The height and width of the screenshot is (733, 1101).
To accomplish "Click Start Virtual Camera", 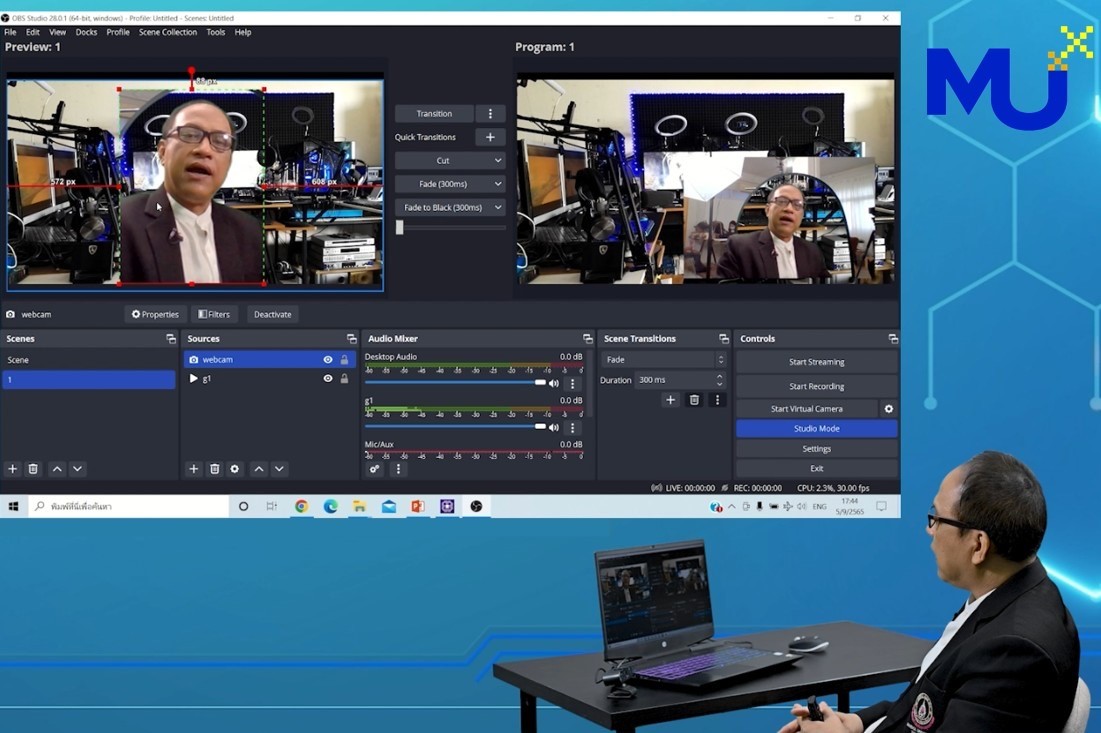I will tap(807, 409).
